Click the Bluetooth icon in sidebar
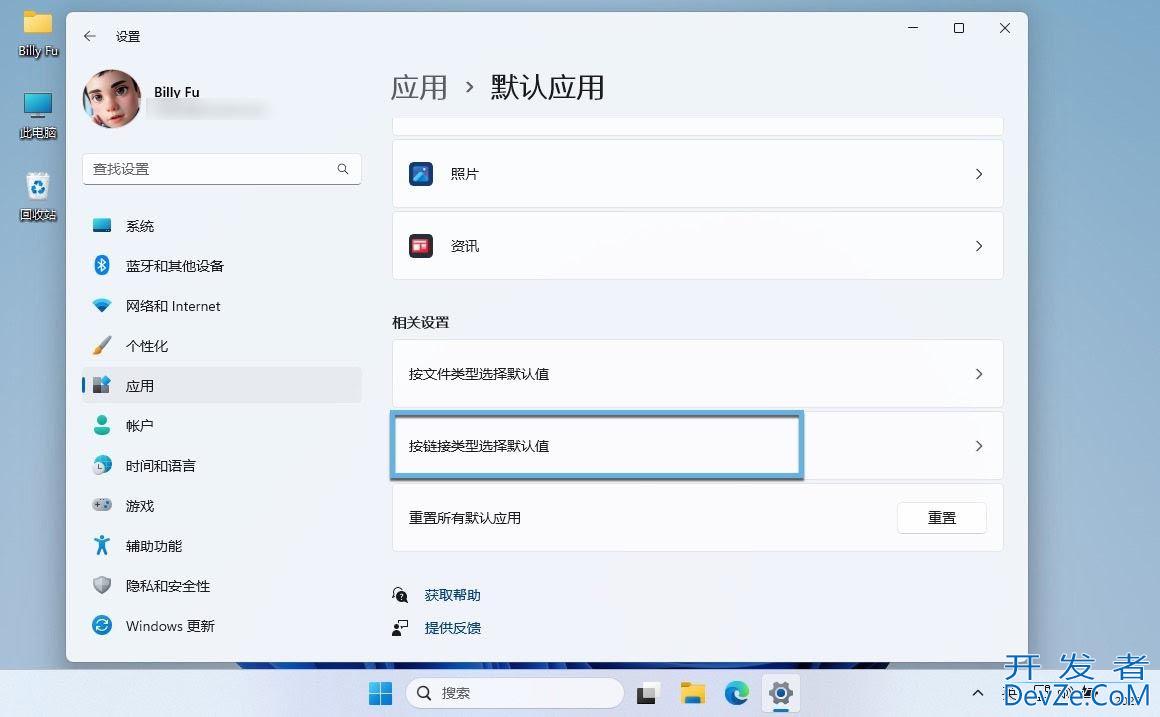This screenshot has width=1160, height=717. pos(101,265)
